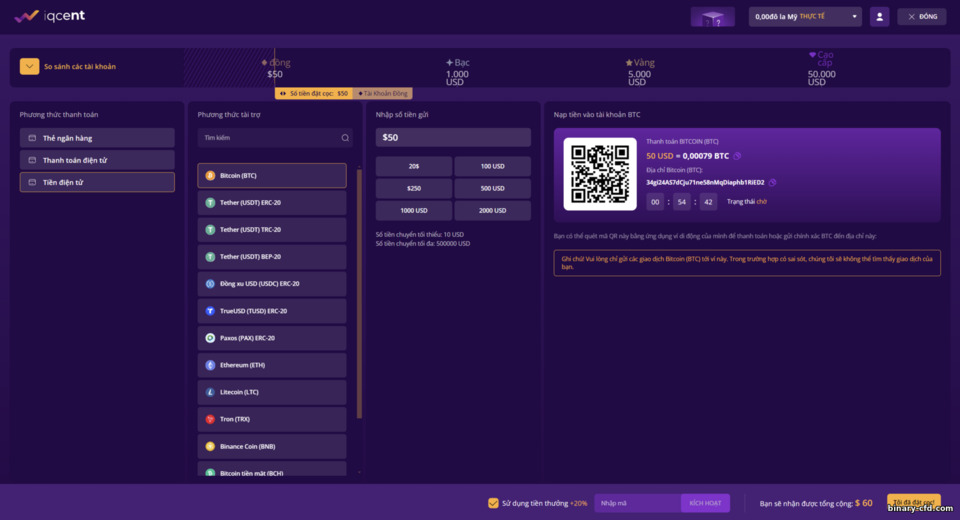Click the ĐÓNG close button
Screen dimensions: 960x520
[921, 17]
